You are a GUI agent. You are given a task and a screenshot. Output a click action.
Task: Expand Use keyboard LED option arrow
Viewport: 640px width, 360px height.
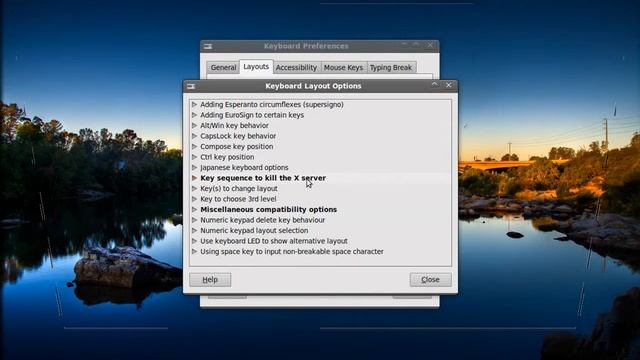pyautogui.click(x=194, y=241)
